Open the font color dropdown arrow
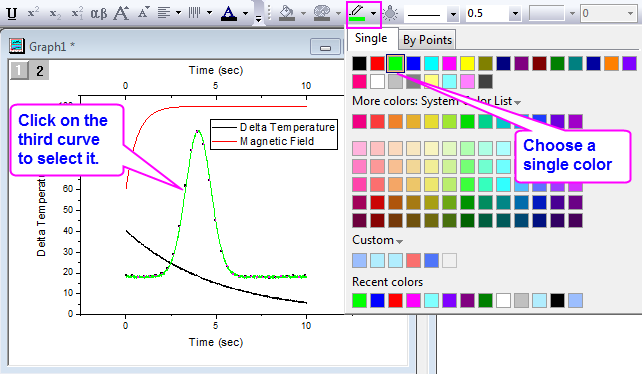The height and width of the screenshot is (374, 642). [245, 13]
